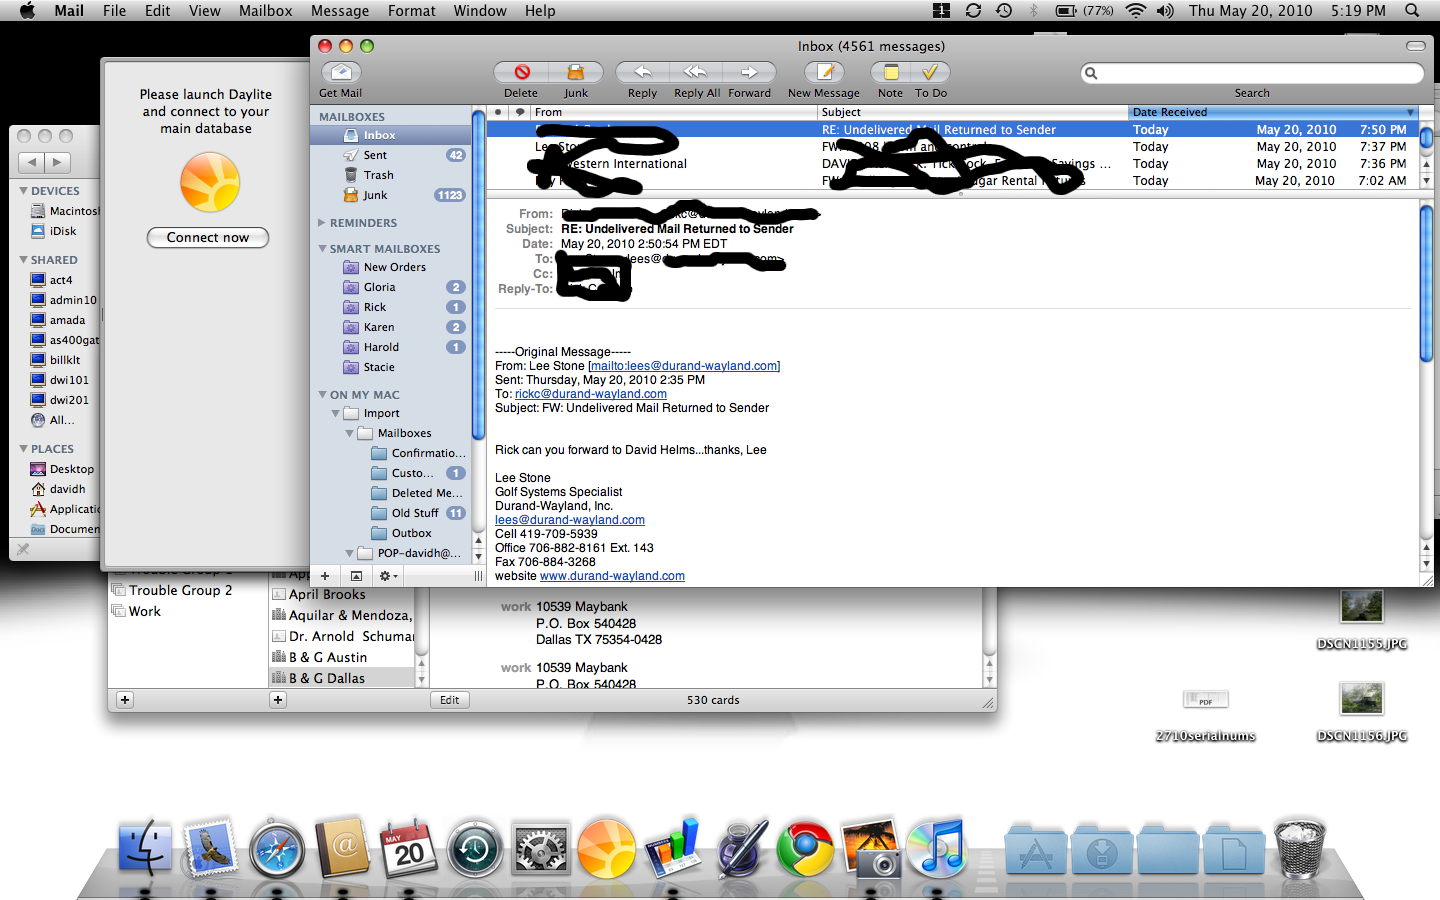Open the Mailbox menu
The image size is (1440, 900).
[265, 11]
